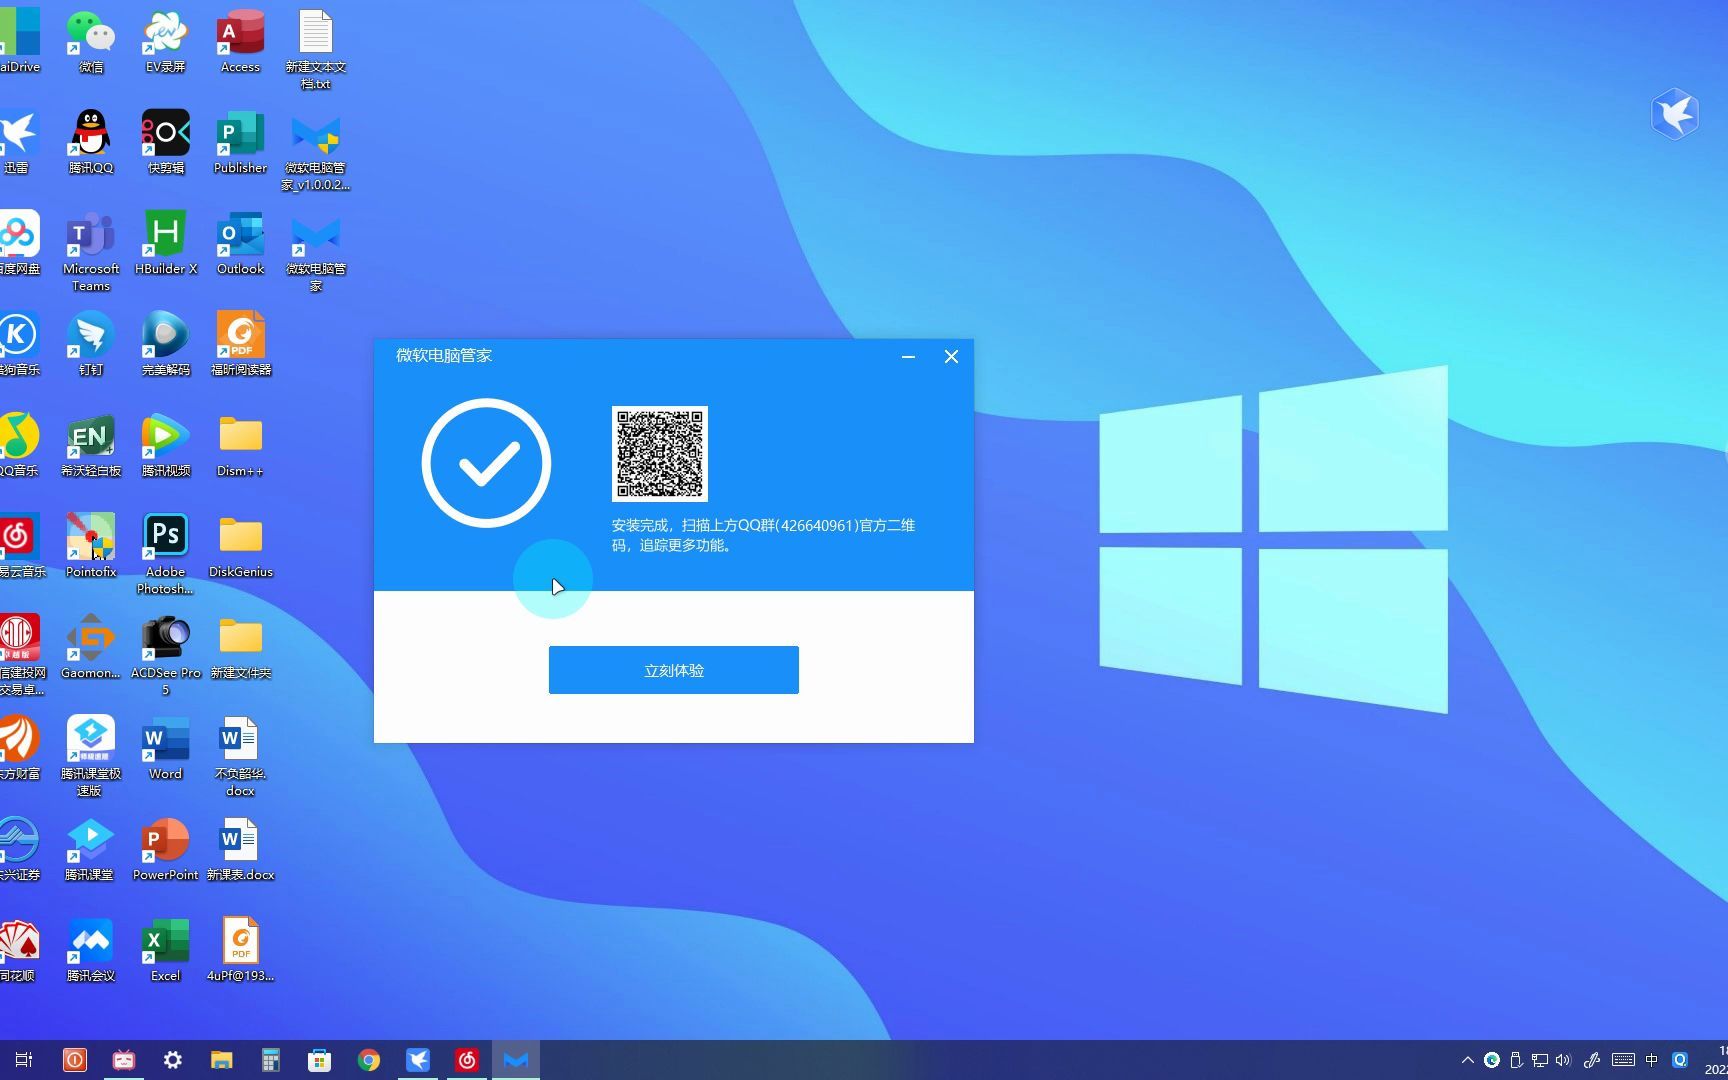
Task: Select the Pointofix desktop icon
Action: click(x=91, y=546)
